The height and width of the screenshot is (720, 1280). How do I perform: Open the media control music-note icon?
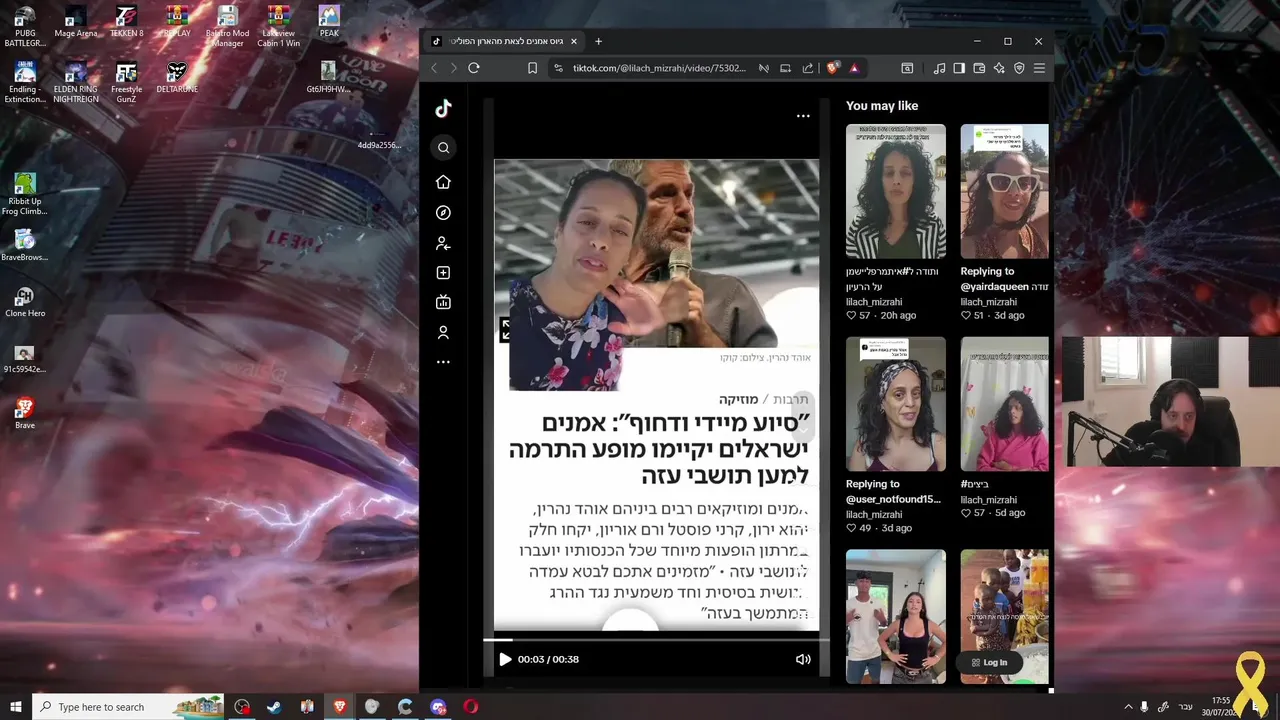point(939,68)
